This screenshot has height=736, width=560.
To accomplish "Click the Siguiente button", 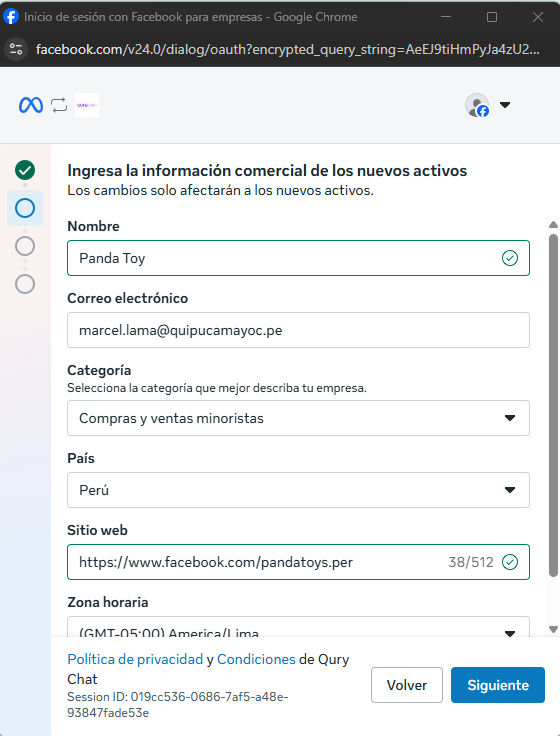I will tap(498, 685).
